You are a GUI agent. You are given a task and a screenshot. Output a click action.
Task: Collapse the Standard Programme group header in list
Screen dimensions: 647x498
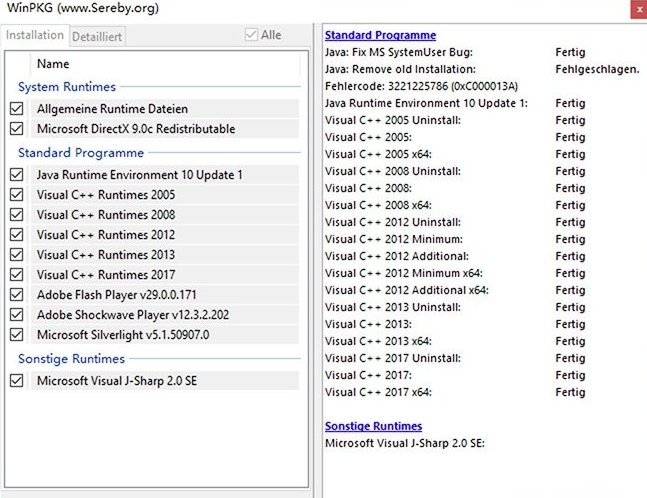point(81,153)
